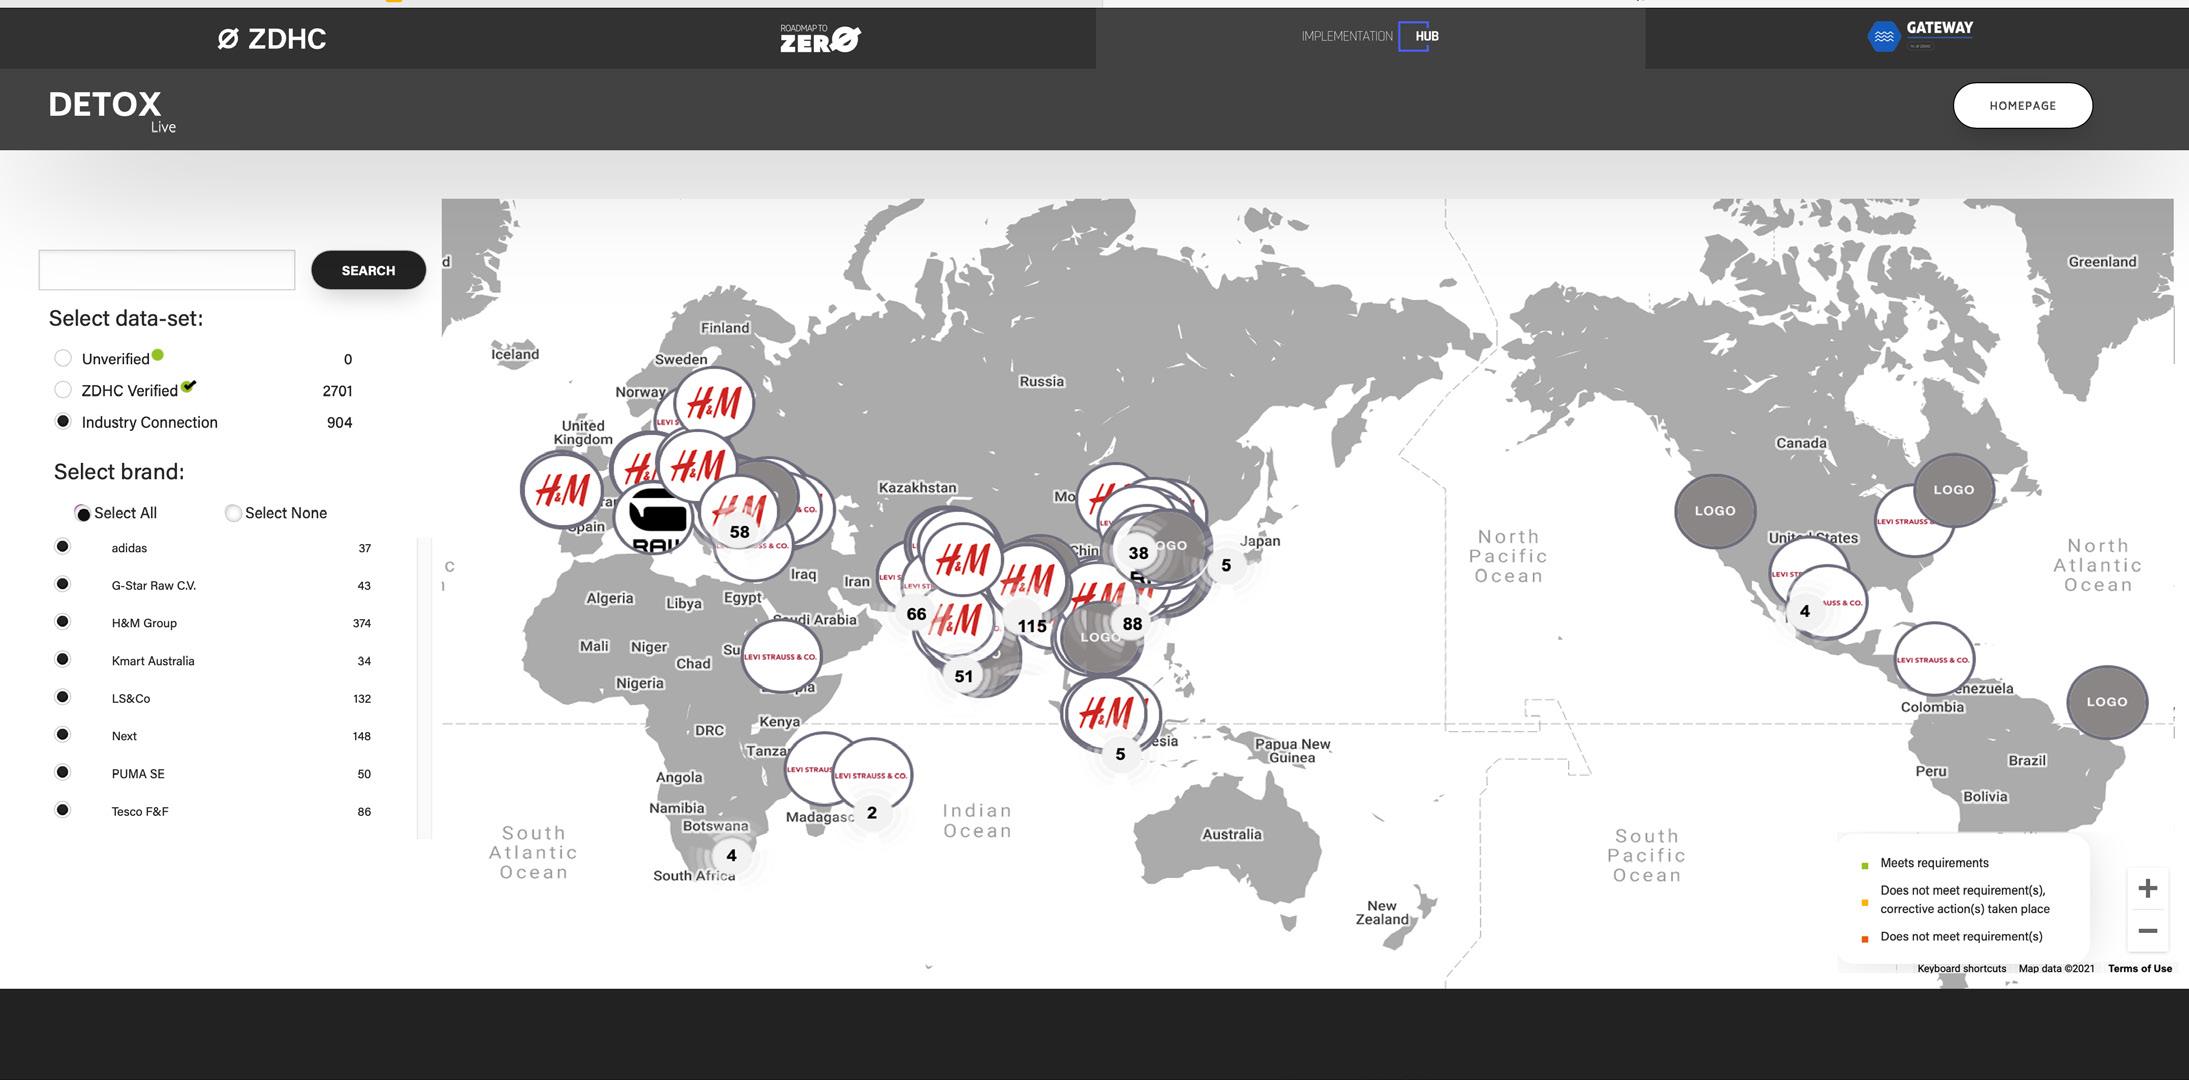Zoom in the map with plus

[2147, 888]
